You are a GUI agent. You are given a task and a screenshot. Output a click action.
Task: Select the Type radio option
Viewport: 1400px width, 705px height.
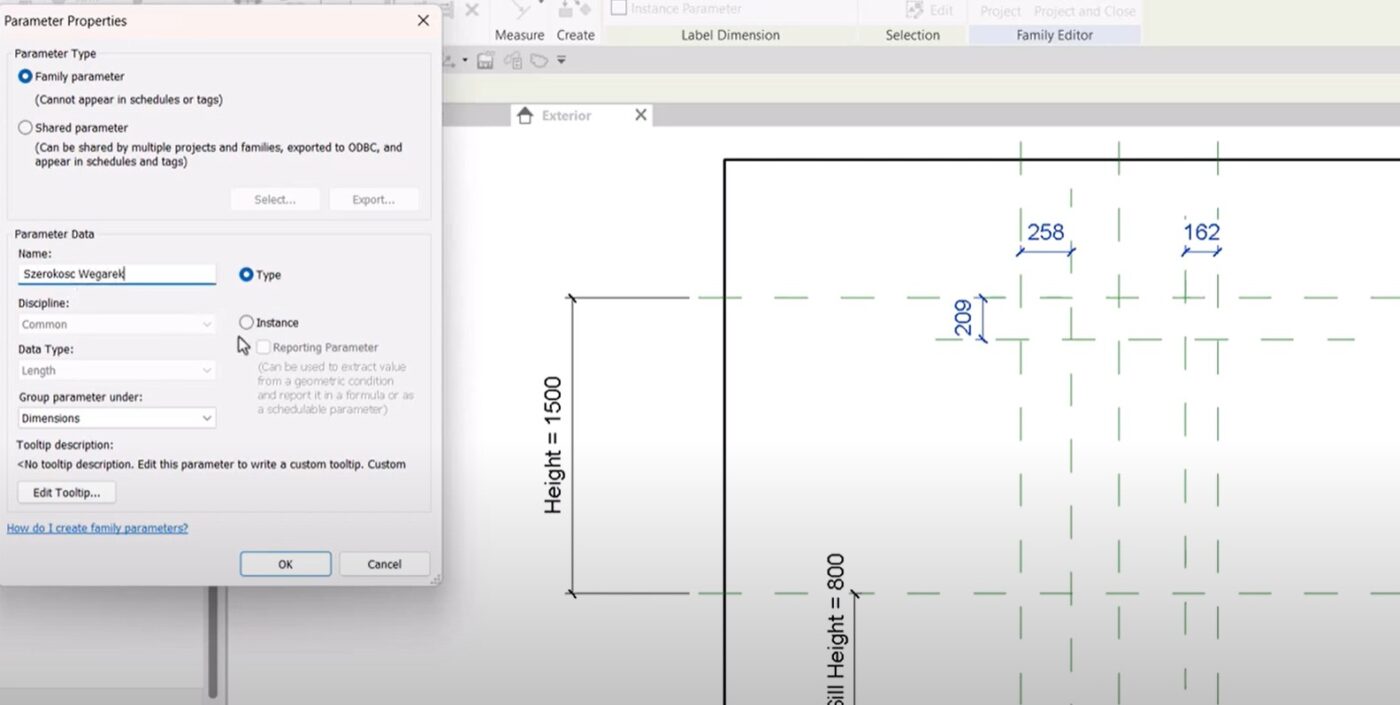[247, 275]
